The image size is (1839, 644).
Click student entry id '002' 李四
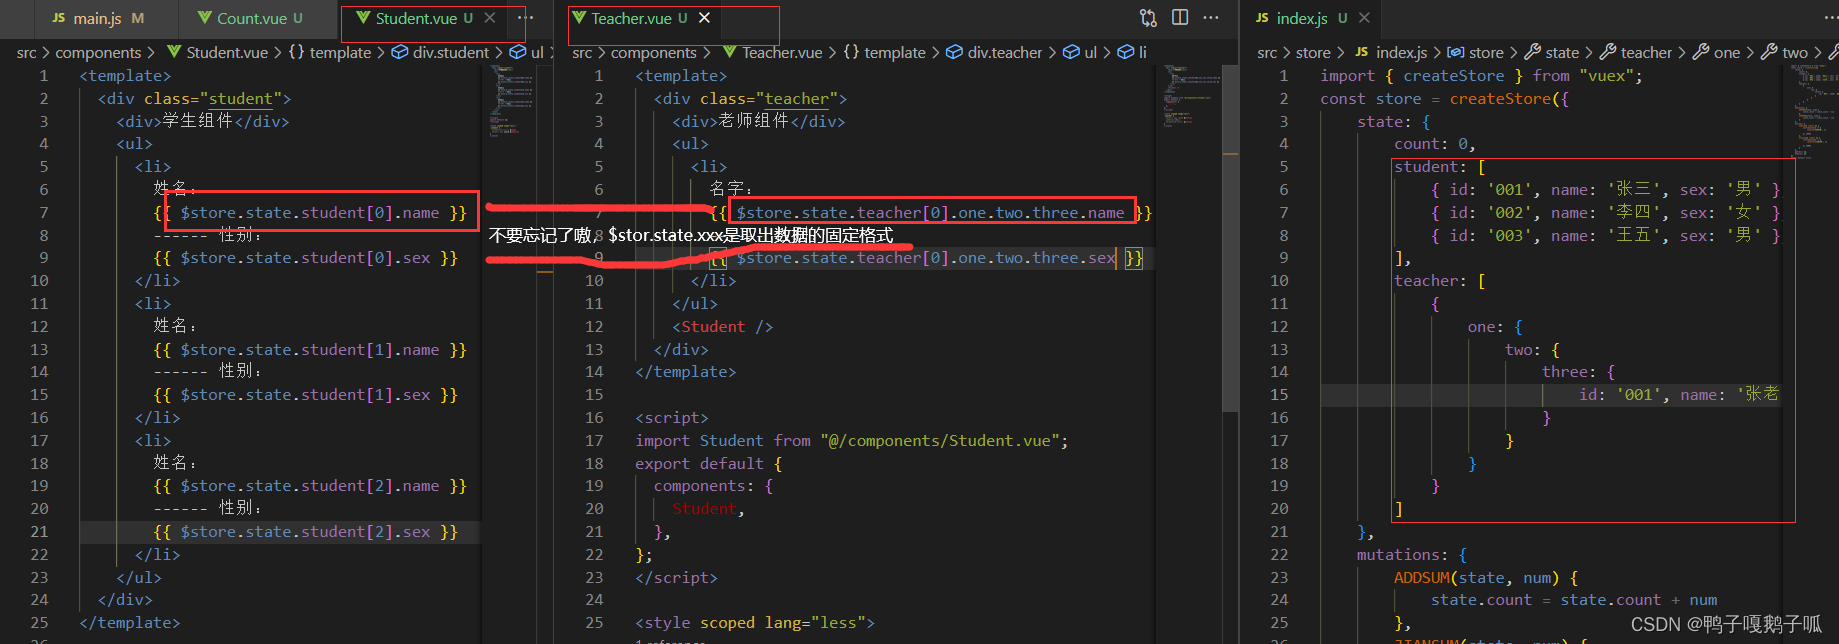click(x=1605, y=213)
